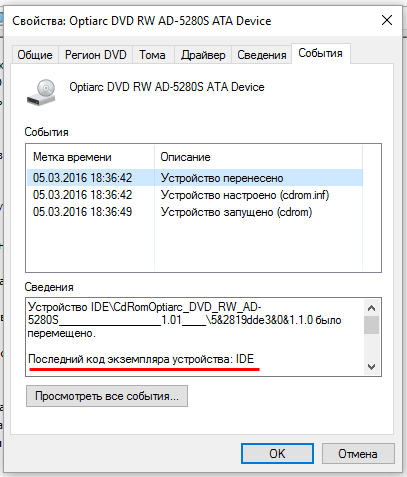
Task: Select the Тома tab
Action: click(152, 55)
